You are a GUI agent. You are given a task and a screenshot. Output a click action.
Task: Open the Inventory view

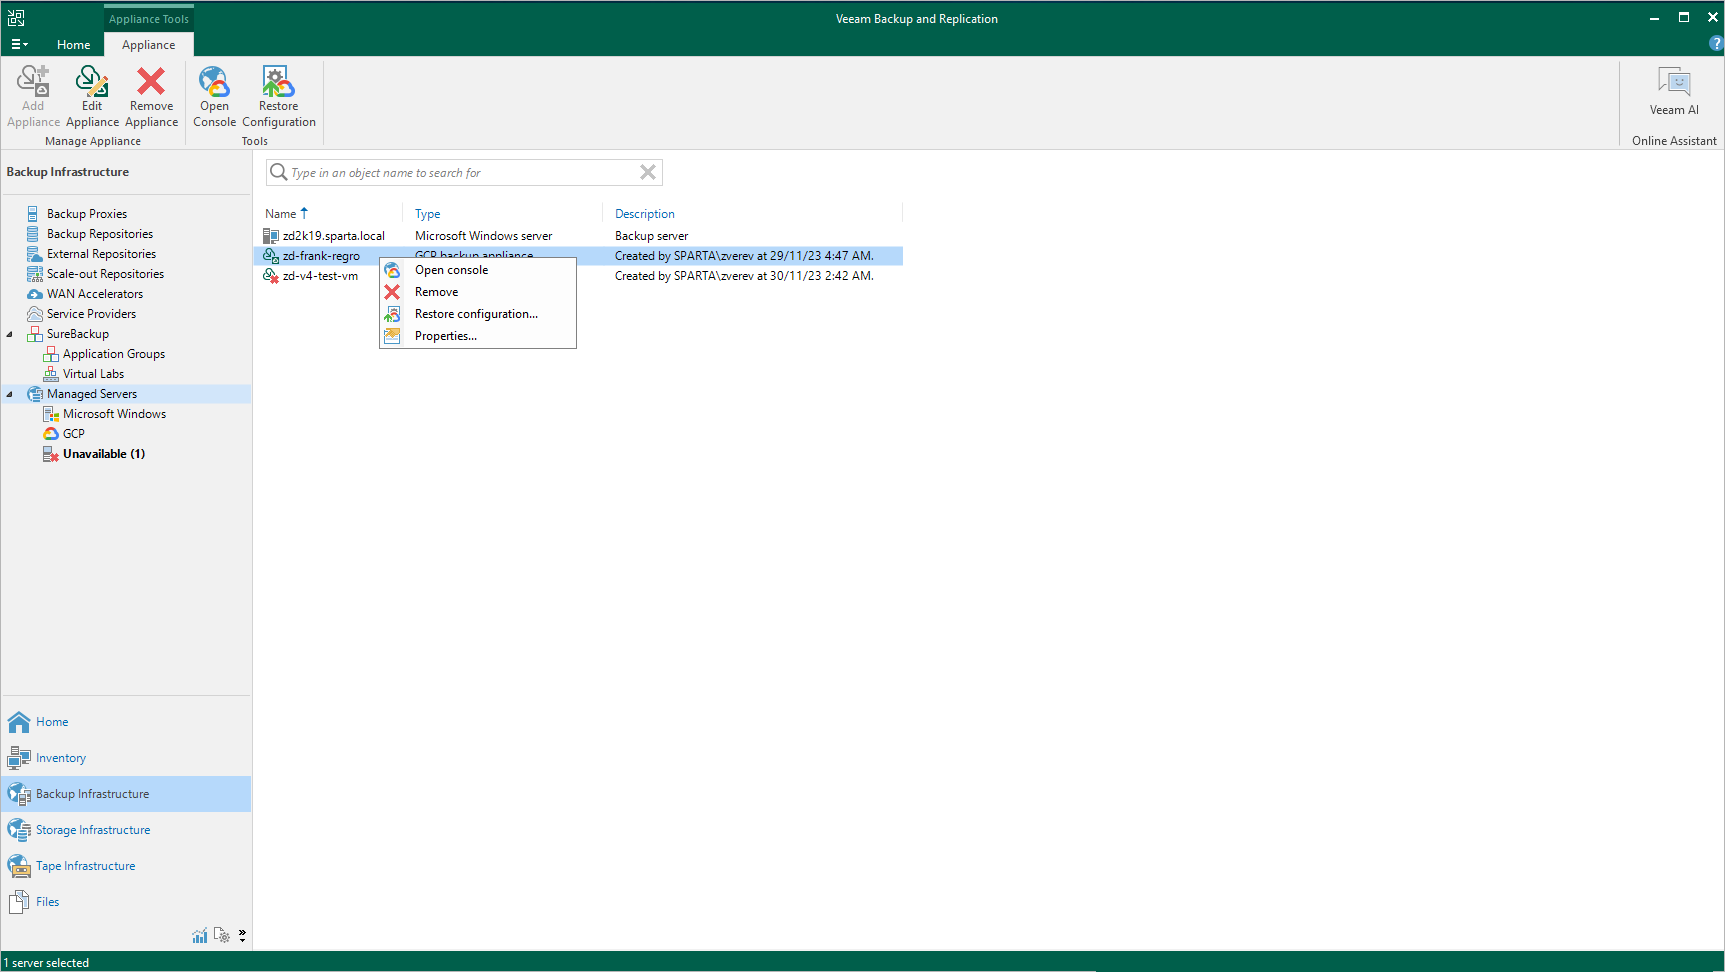click(126, 758)
